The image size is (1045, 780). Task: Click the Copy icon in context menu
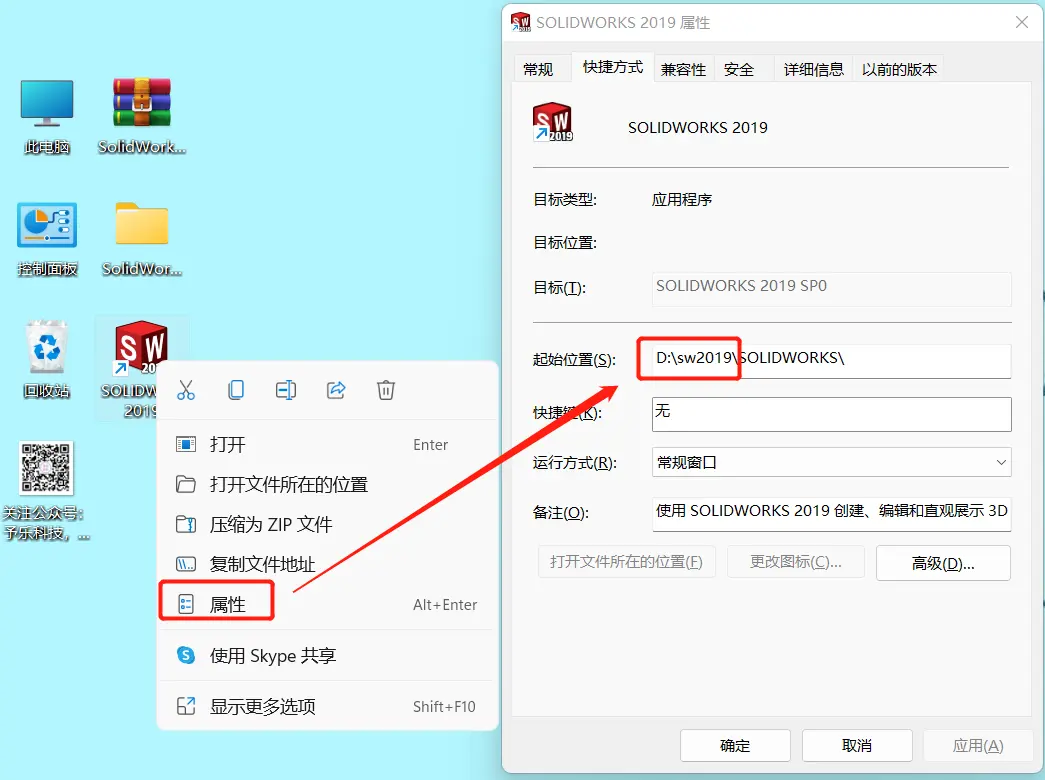[x=236, y=390]
